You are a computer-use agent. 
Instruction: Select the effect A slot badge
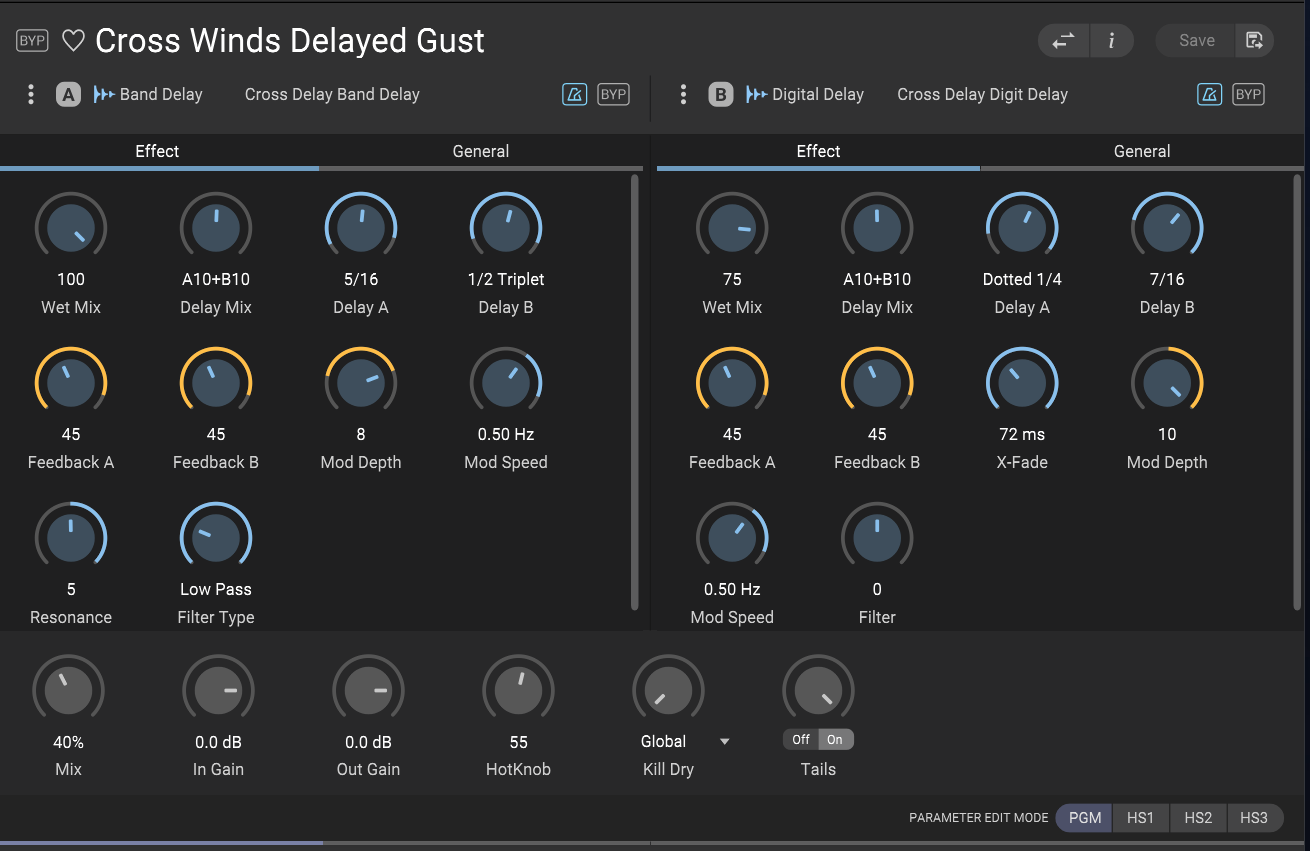(x=68, y=95)
